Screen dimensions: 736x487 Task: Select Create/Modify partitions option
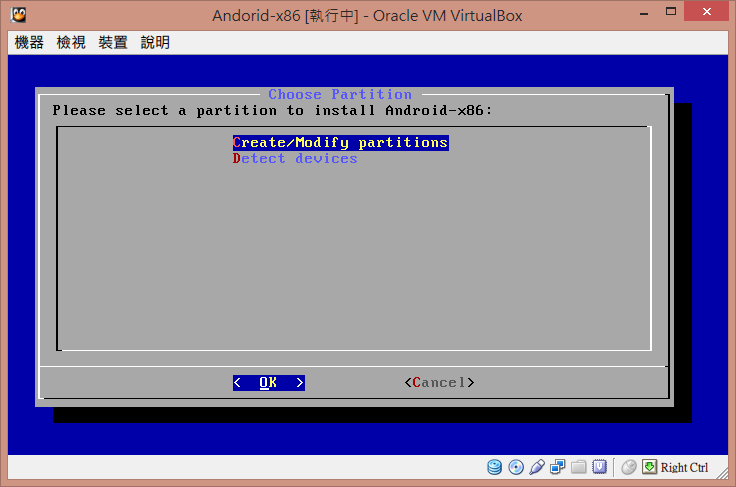340,143
